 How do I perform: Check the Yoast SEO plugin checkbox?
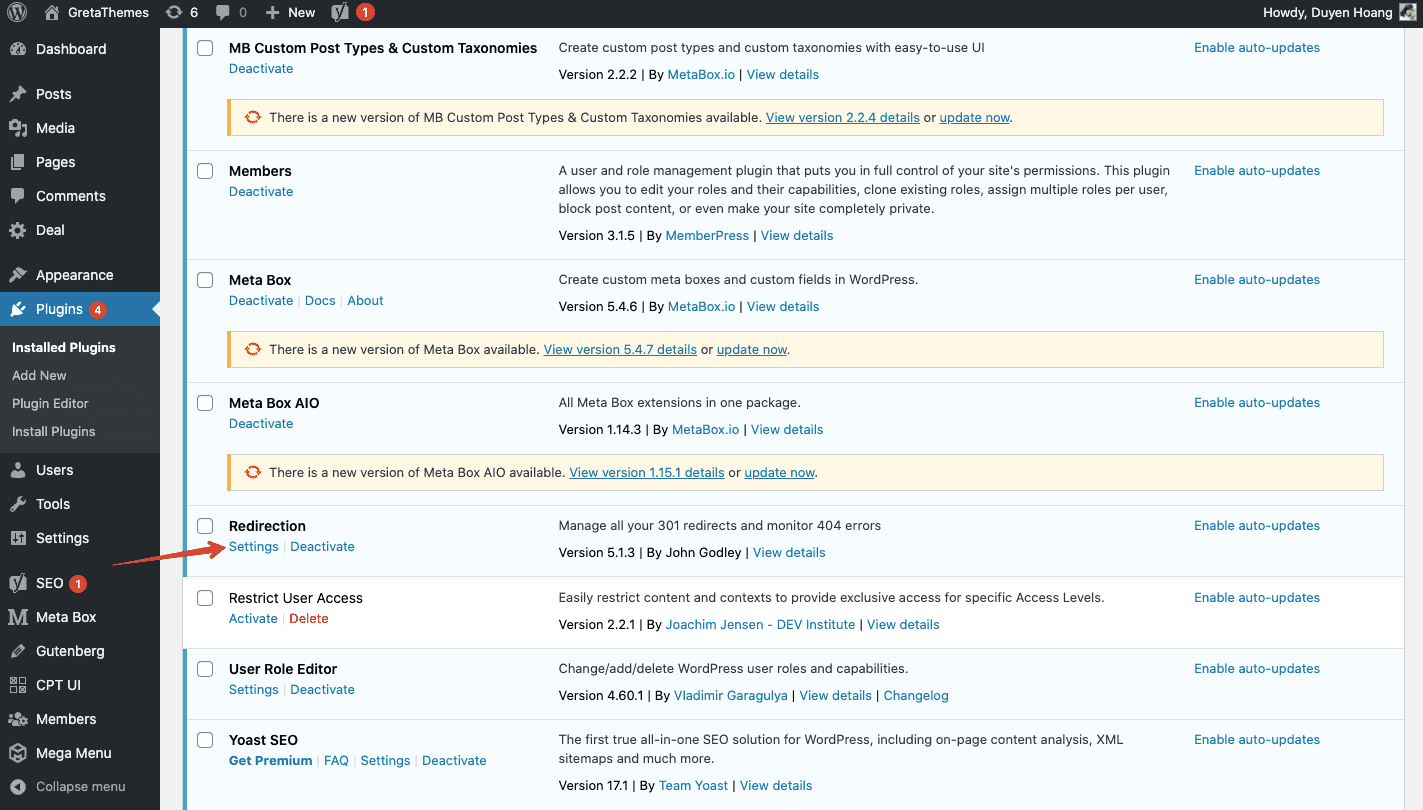pos(205,741)
